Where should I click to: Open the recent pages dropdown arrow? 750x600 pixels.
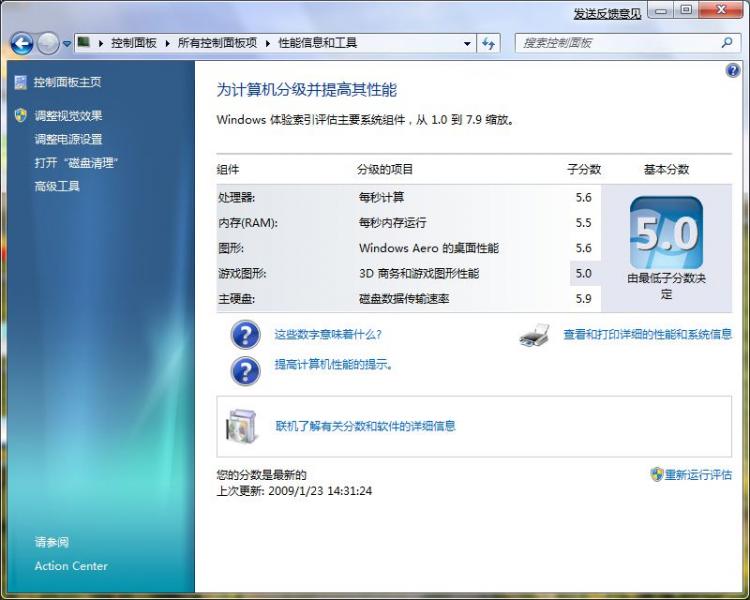coord(67,44)
